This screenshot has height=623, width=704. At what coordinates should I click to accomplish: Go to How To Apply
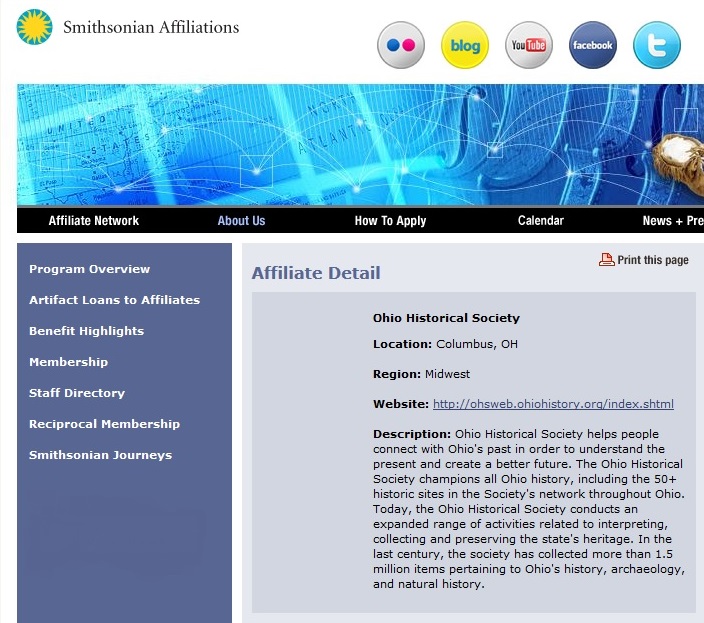coord(390,220)
